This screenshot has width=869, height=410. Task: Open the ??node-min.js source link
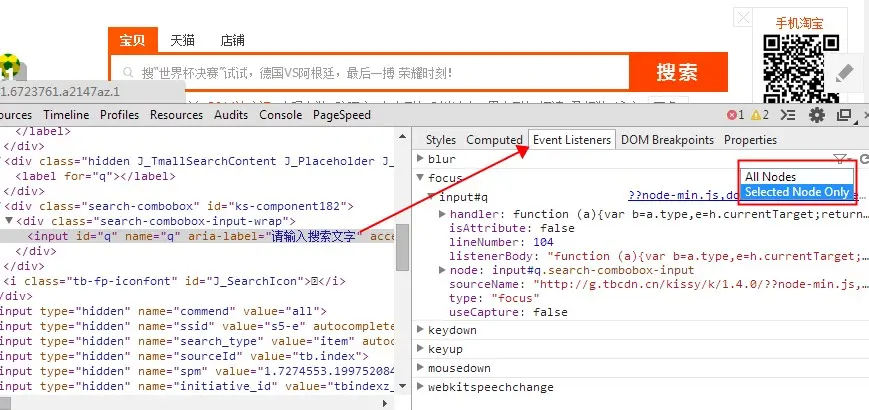click(x=684, y=196)
